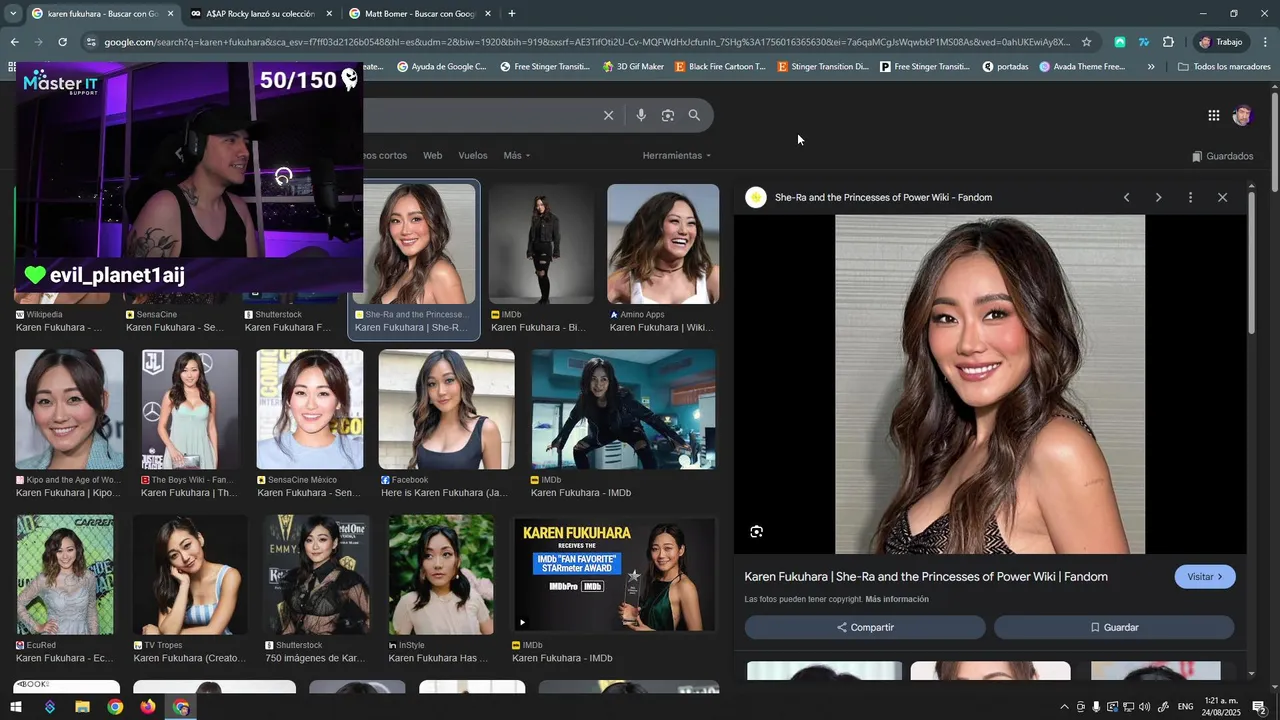Close the Matt Bomer tab
The height and width of the screenshot is (720, 1280).
tap(488, 14)
